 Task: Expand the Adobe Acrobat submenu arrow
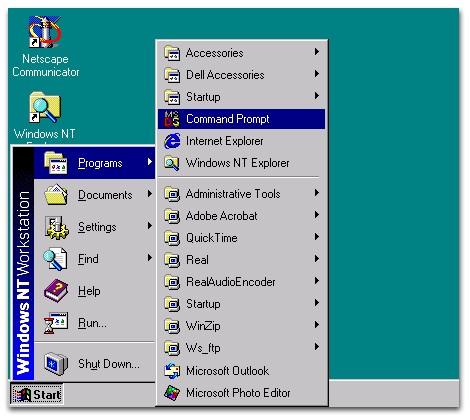click(x=317, y=215)
